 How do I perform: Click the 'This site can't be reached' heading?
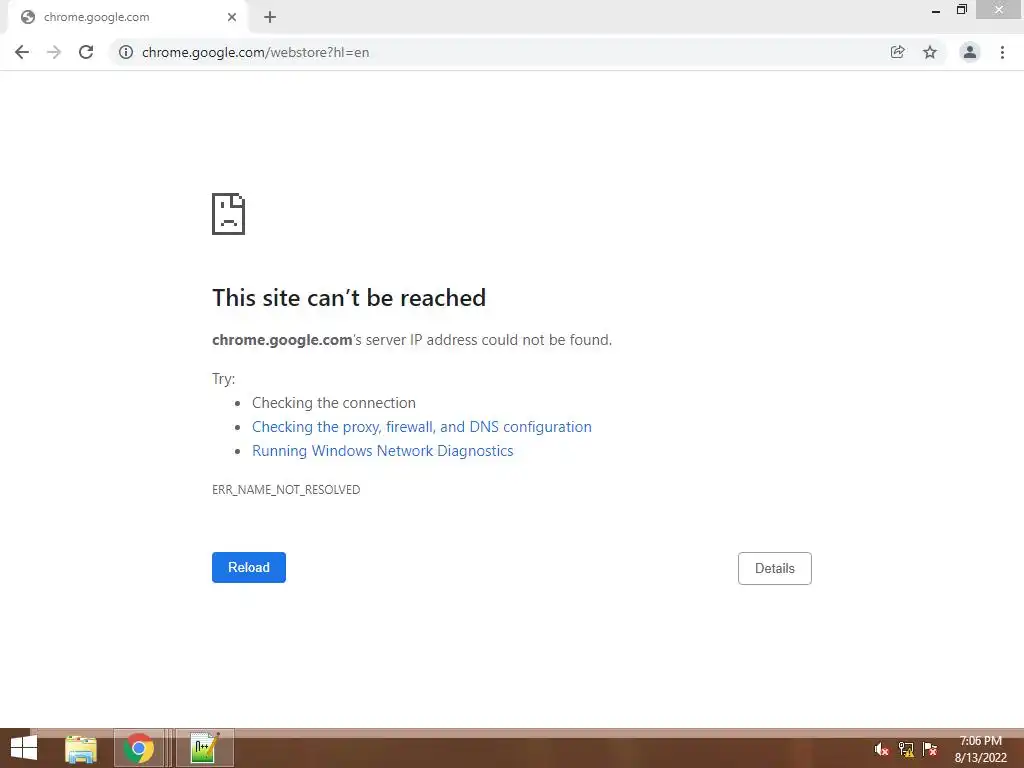click(x=349, y=298)
